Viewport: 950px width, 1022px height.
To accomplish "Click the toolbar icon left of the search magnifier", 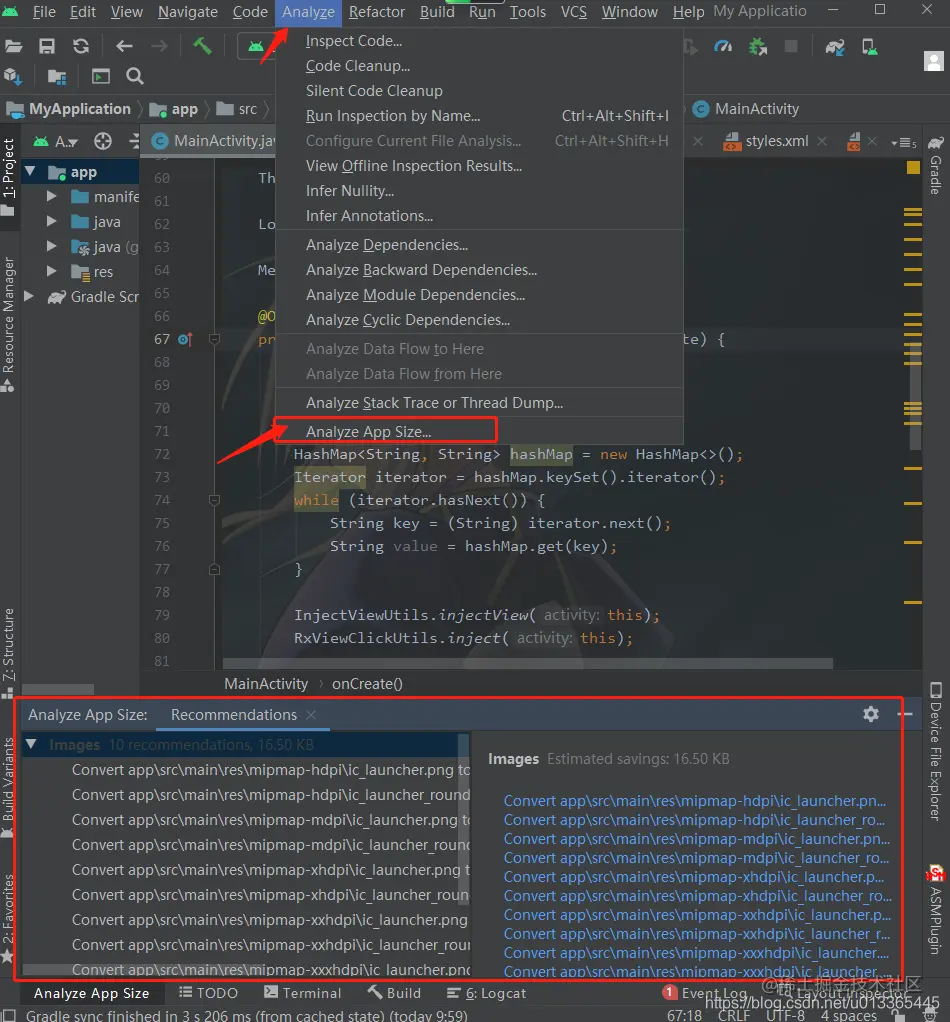I will 100,76.
